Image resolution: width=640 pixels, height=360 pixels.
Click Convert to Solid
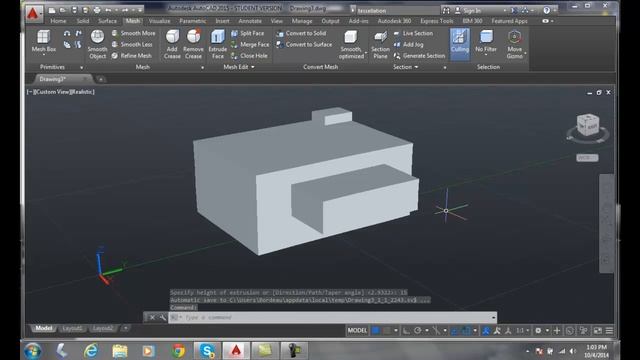coord(301,33)
